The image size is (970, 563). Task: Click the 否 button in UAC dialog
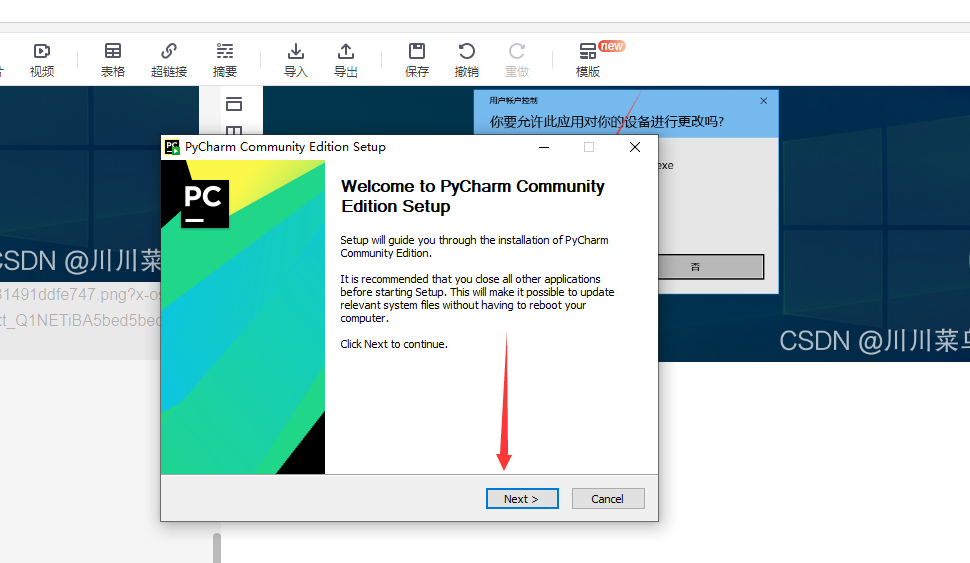tap(711, 267)
